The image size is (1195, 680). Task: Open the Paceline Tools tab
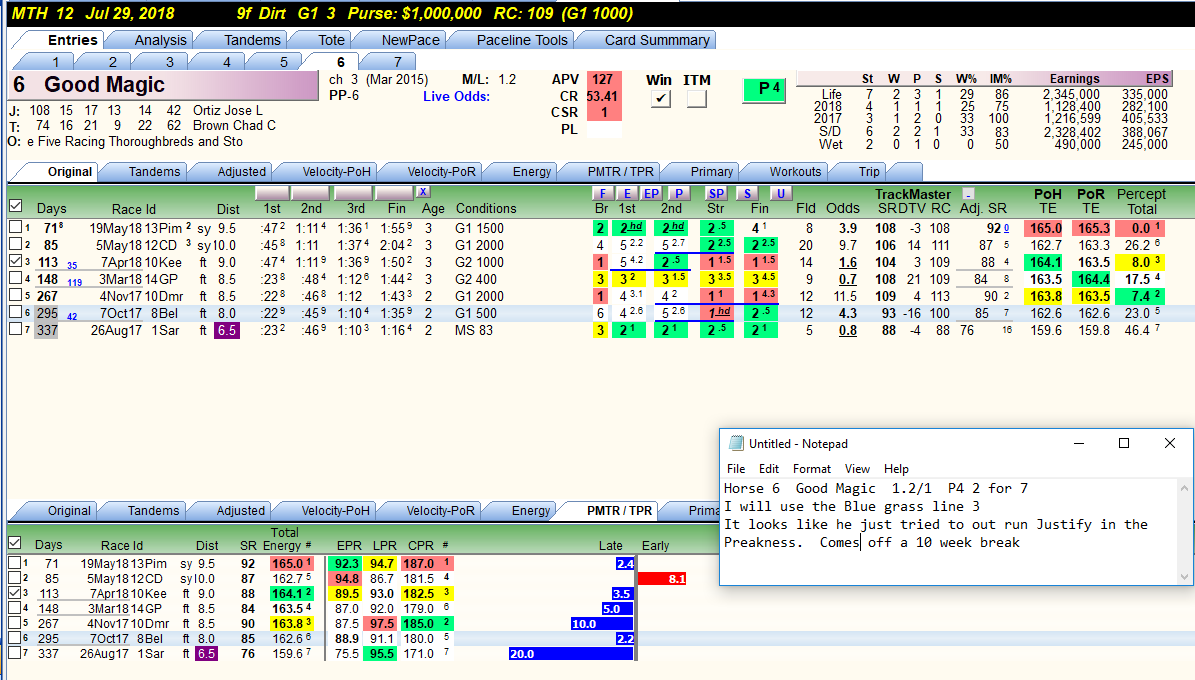click(x=522, y=40)
